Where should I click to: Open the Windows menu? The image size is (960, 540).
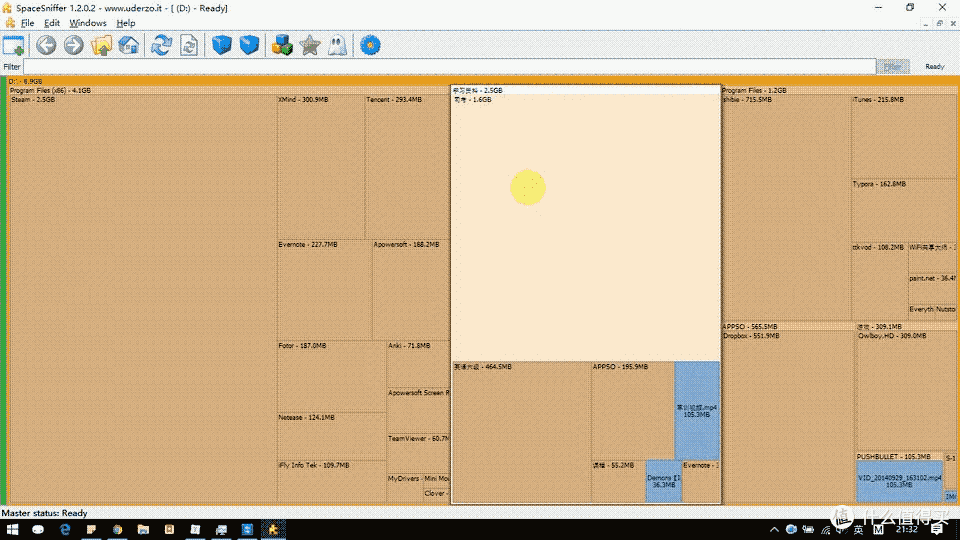pyautogui.click(x=88, y=23)
